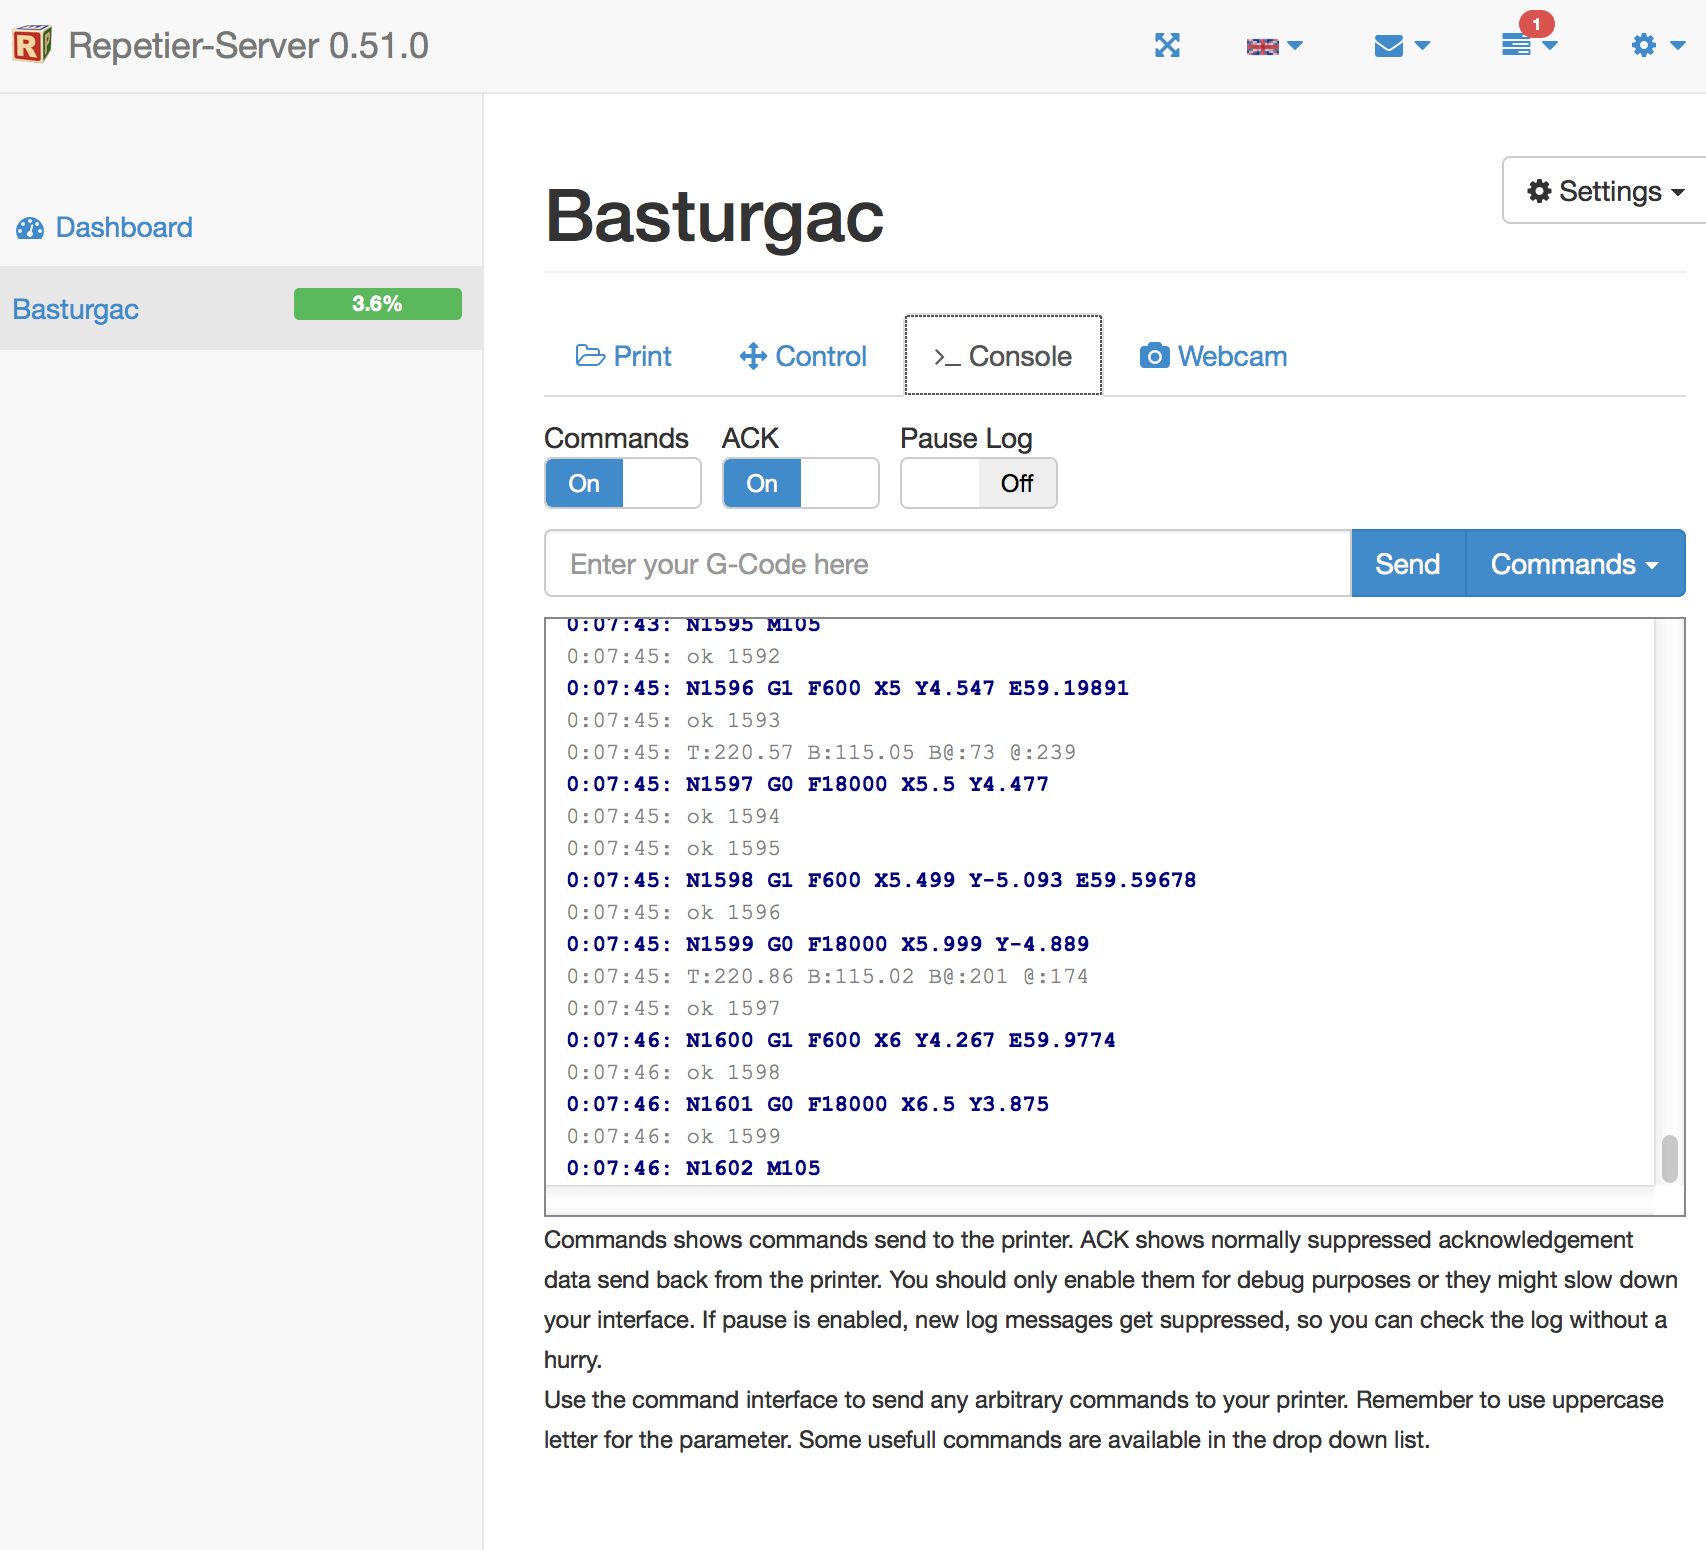The height and width of the screenshot is (1550, 1706).
Task: Select the Console tab
Action: click(x=1003, y=356)
